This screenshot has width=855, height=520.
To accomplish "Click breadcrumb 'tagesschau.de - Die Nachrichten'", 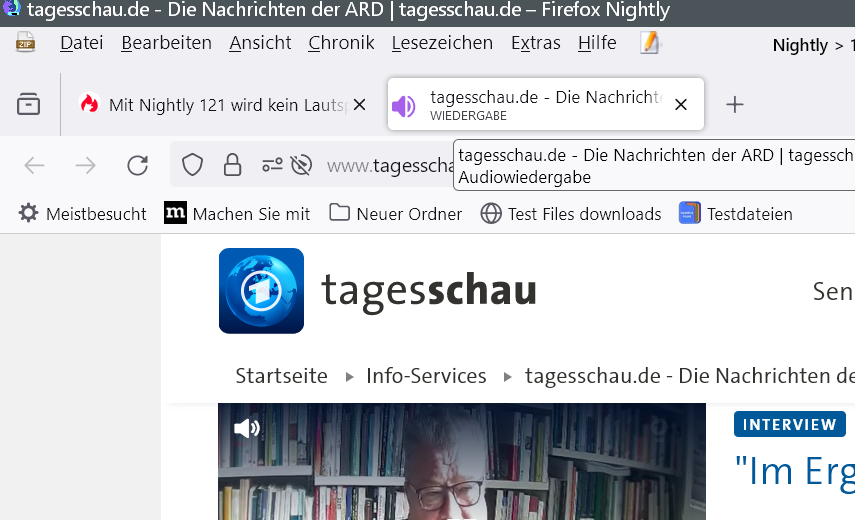I will coord(690,376).
